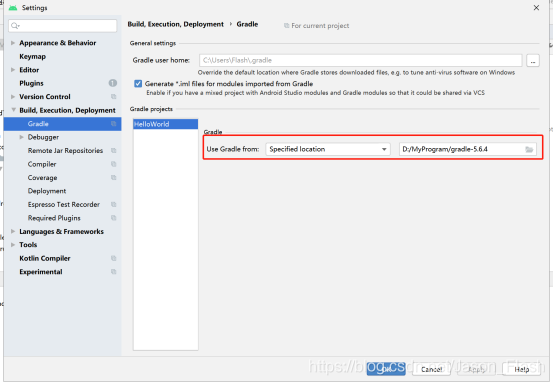554x385 pixels.
Task: Click the Plugins update badge icon
Action: tap(113, 83)
